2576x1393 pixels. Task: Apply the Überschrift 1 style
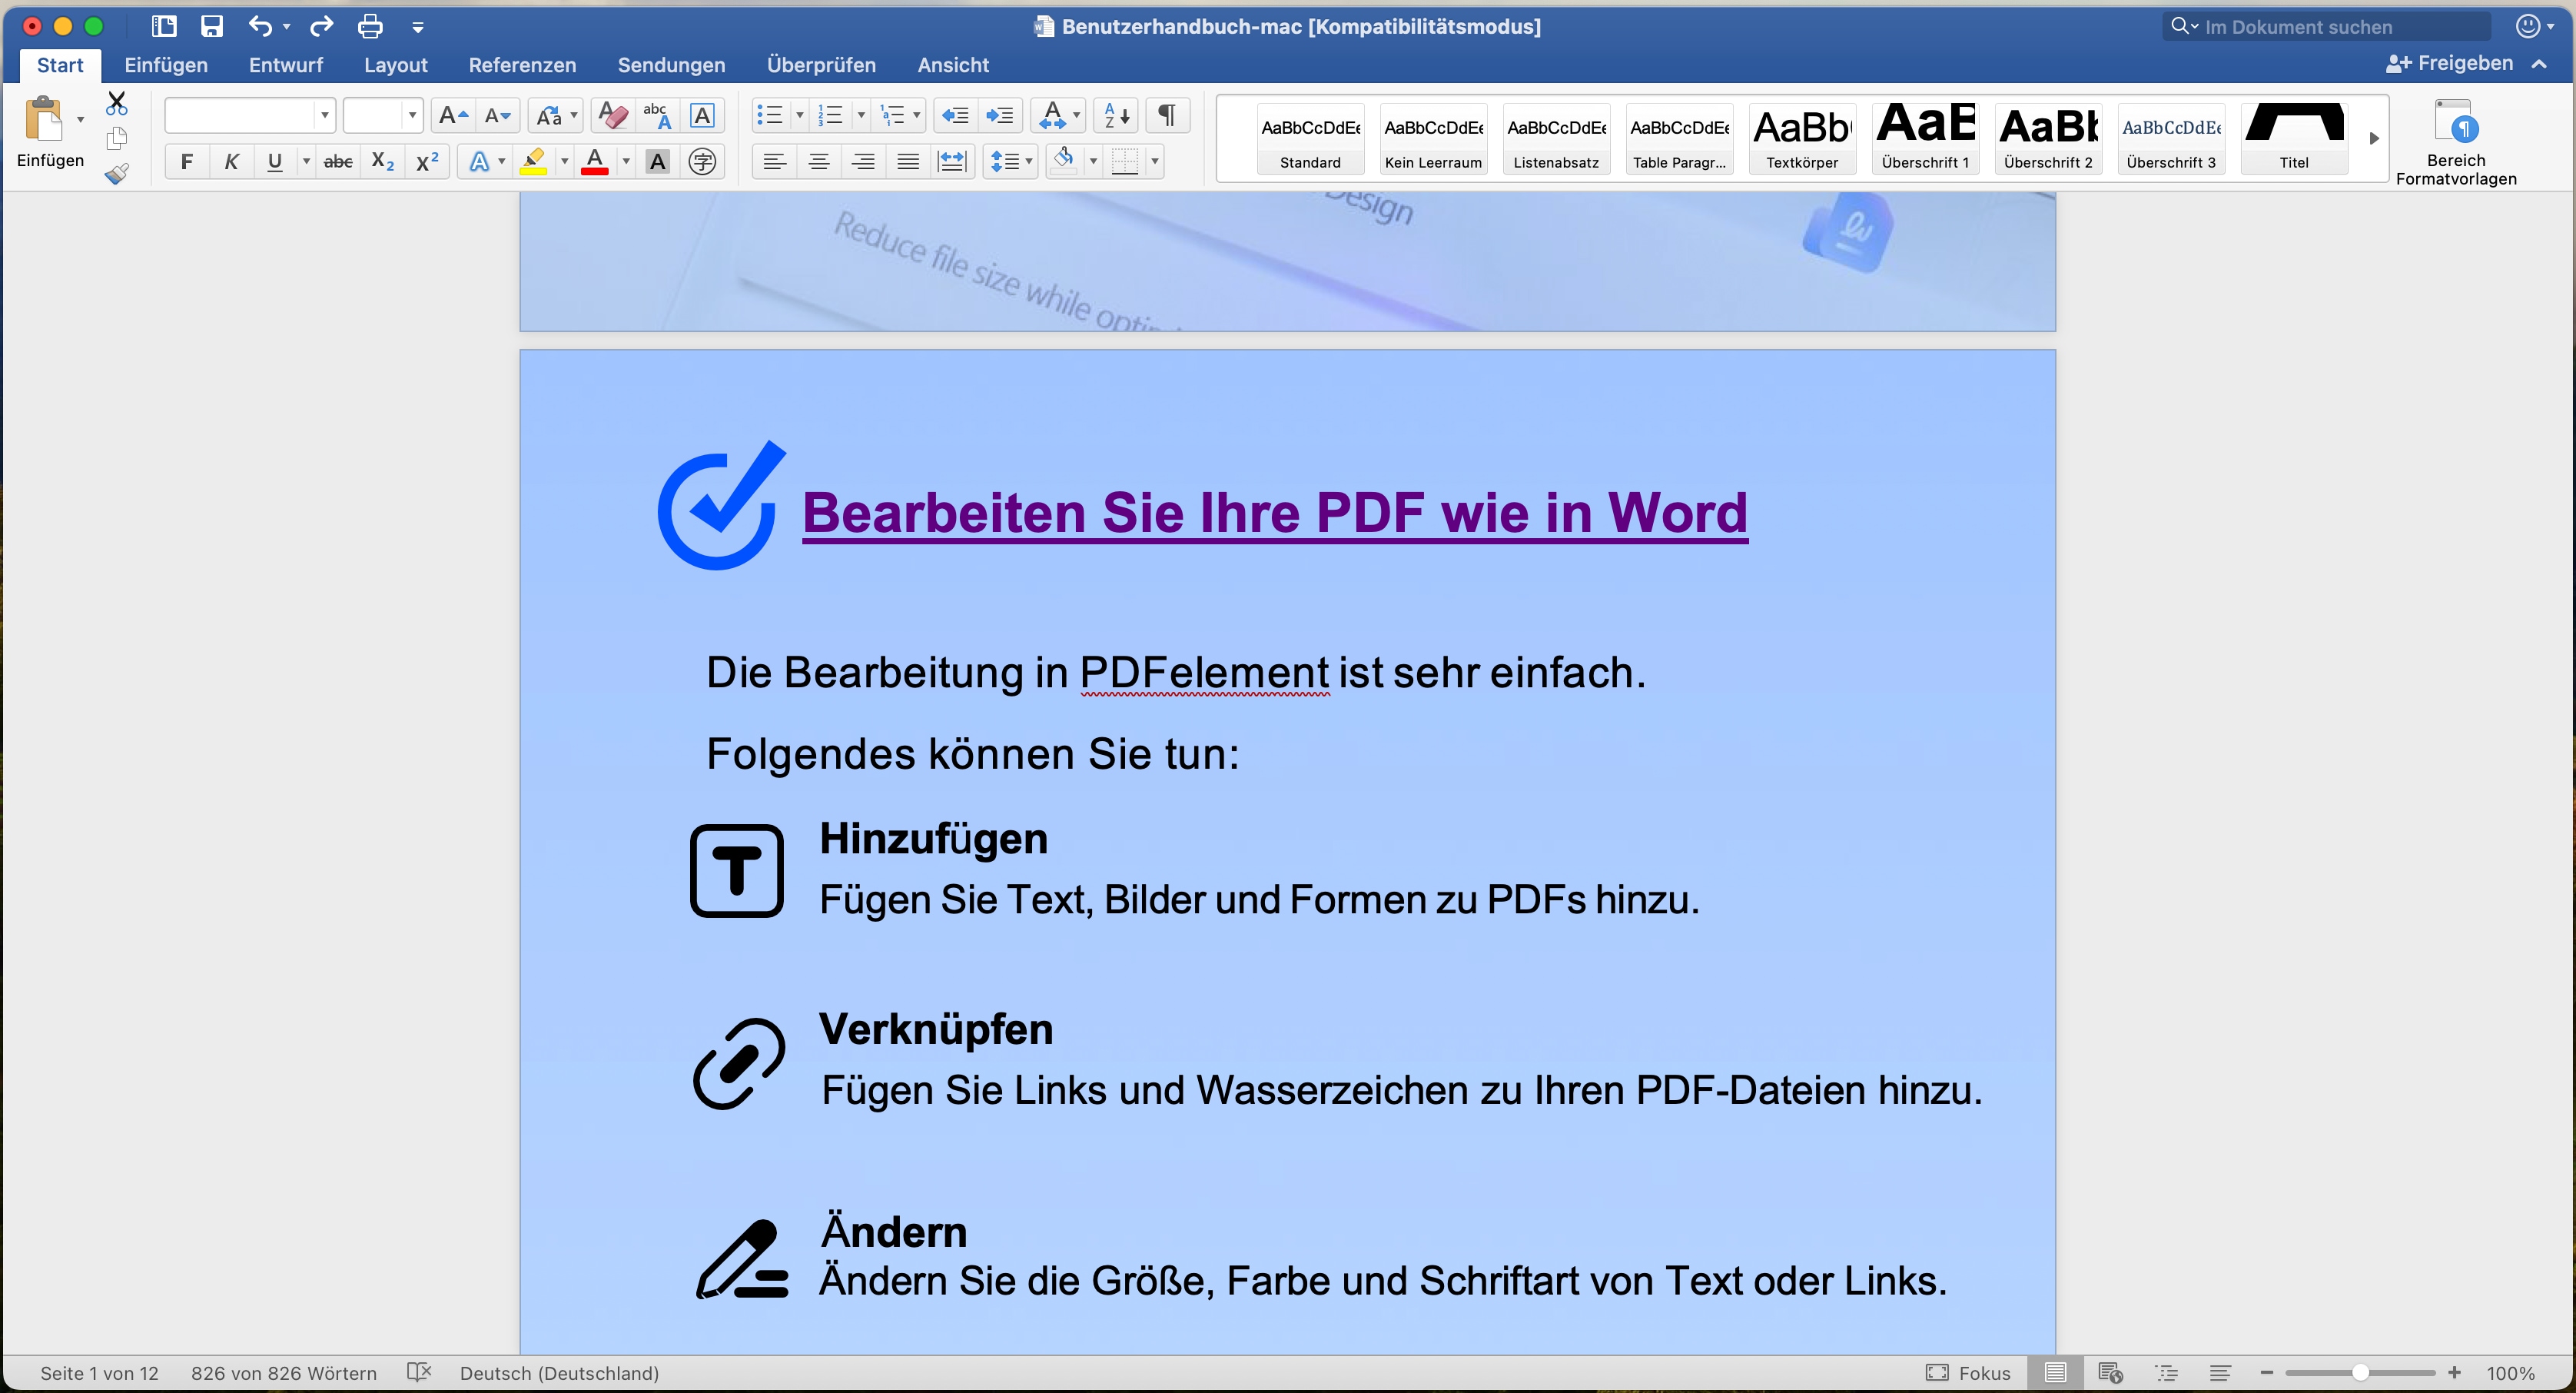pos(1925,138)
